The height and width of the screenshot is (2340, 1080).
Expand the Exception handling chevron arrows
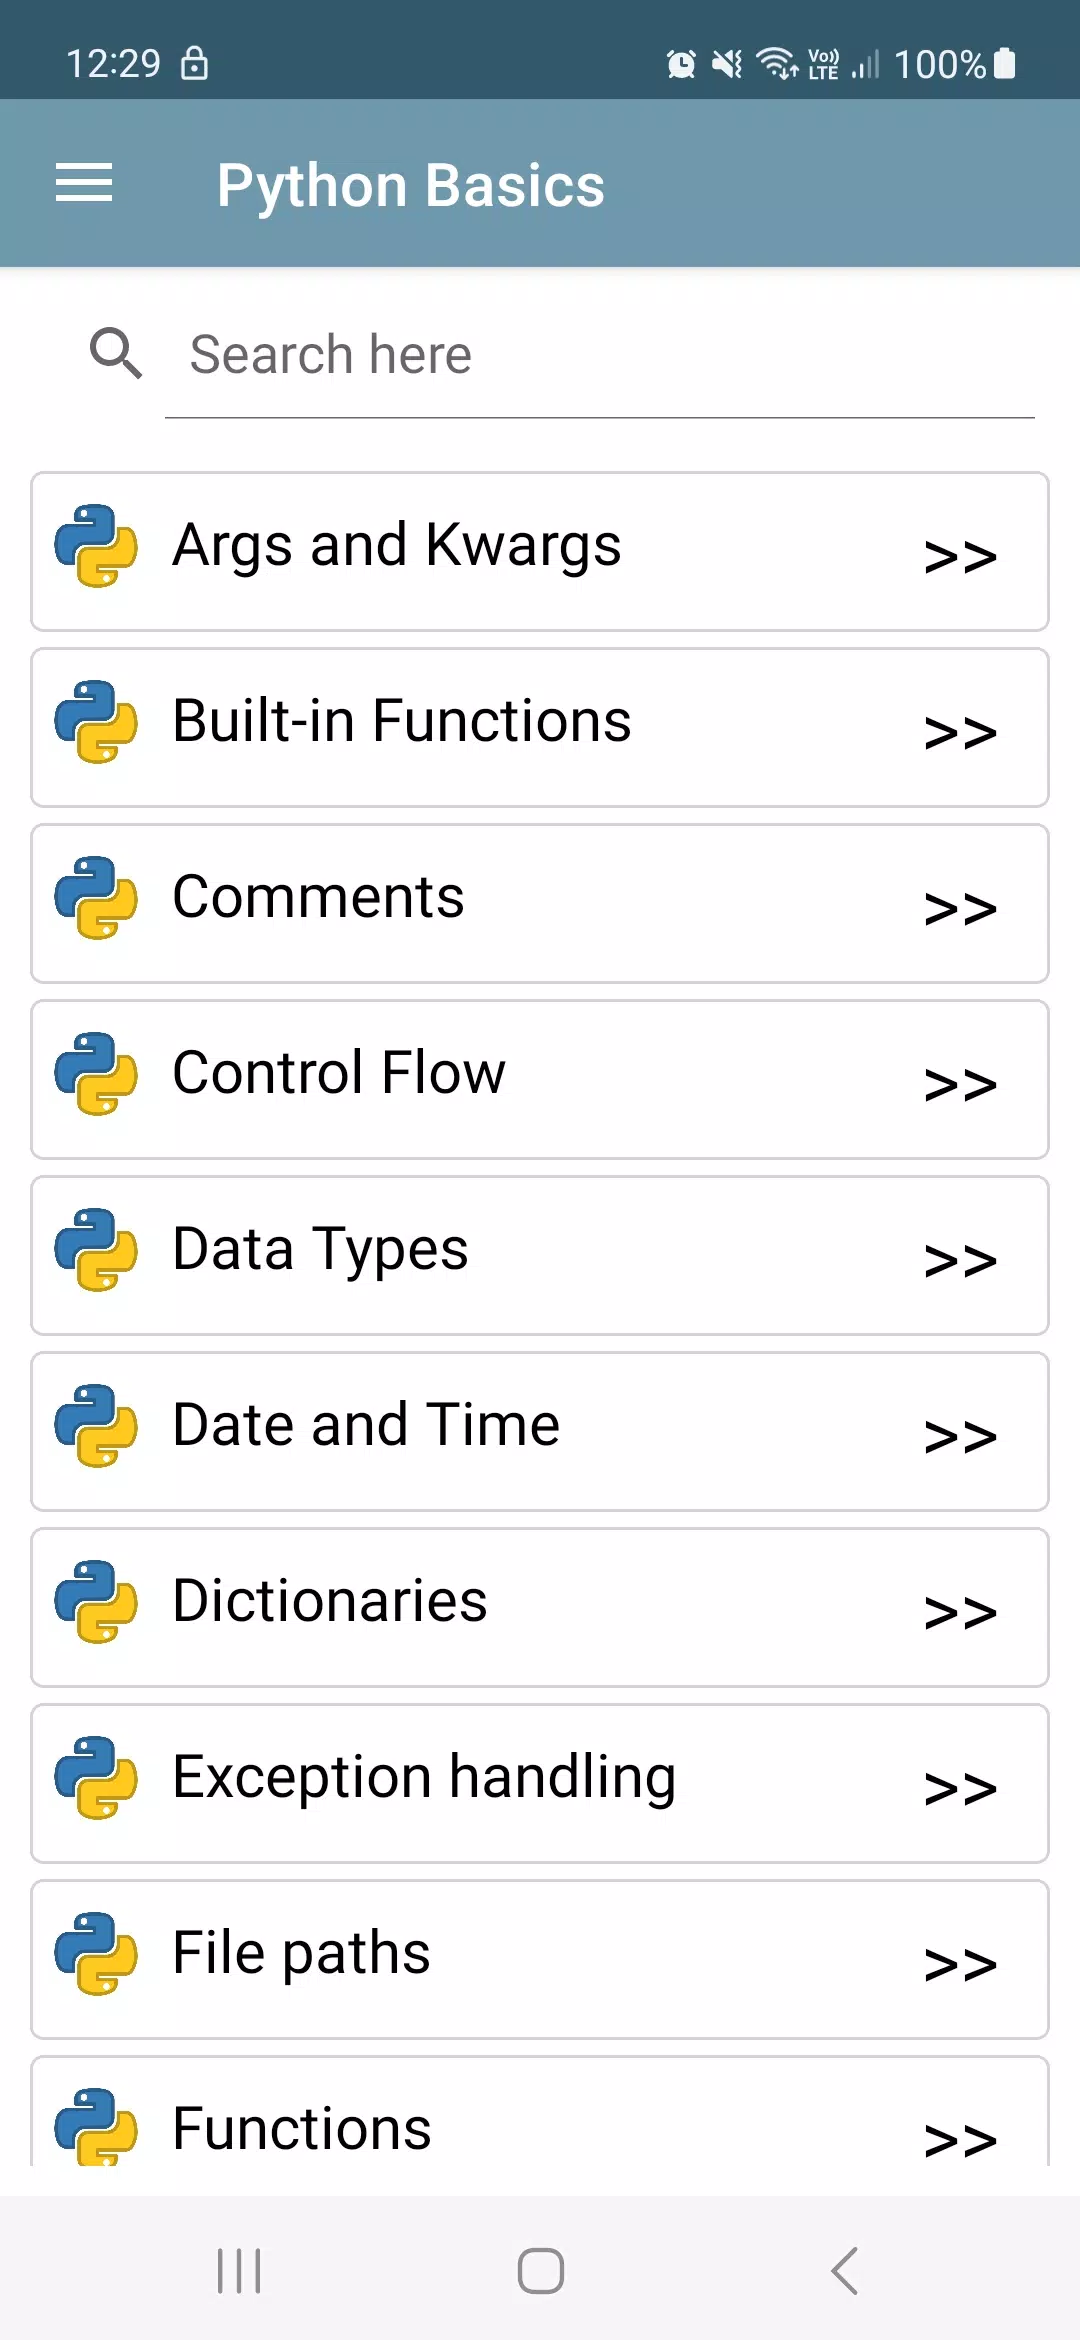pos(960,1789)
